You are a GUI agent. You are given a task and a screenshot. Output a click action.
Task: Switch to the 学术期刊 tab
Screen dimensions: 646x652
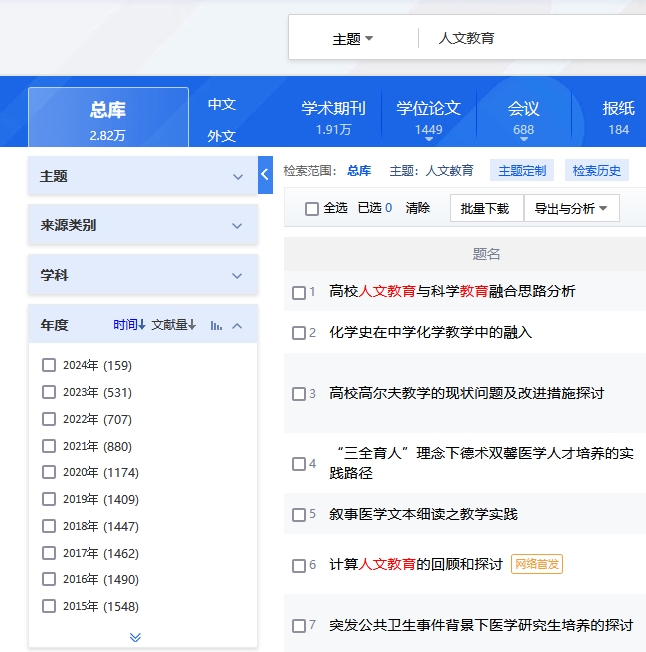pyautogui.click(x=333, y=117)
